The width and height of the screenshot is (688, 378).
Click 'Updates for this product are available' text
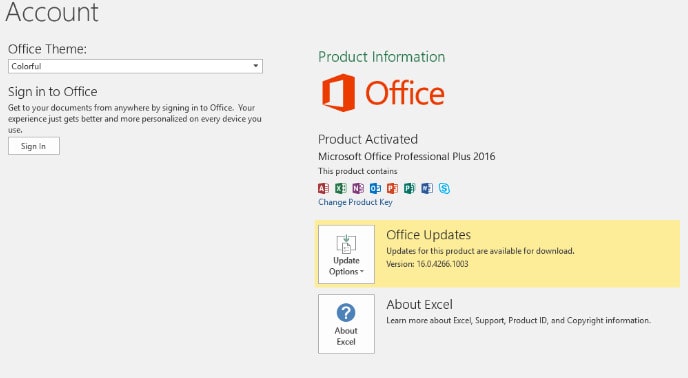pos(480,251)
